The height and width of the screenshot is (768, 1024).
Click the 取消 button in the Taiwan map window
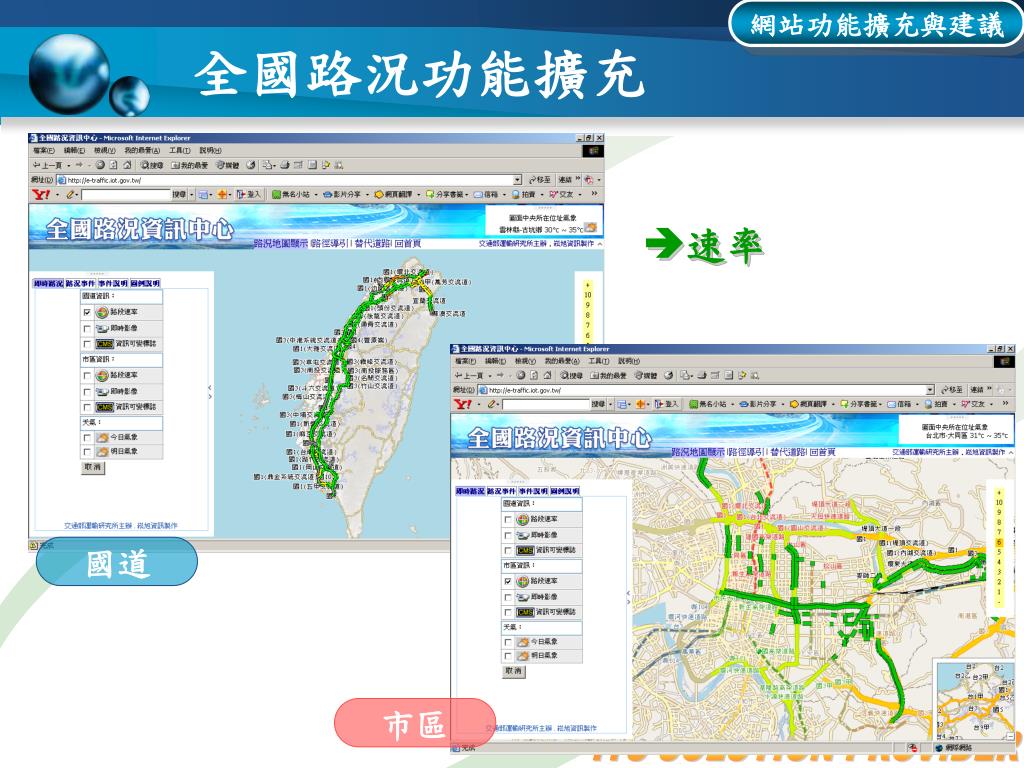[93, 468]
